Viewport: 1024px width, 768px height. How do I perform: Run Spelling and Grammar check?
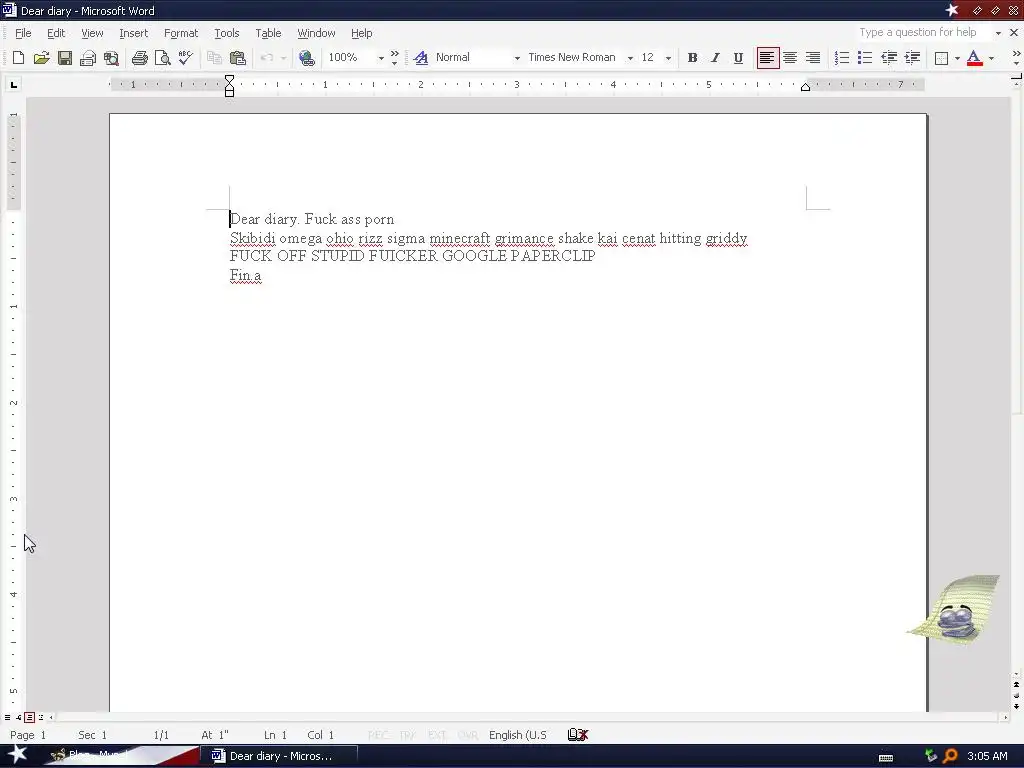(185, 58)
